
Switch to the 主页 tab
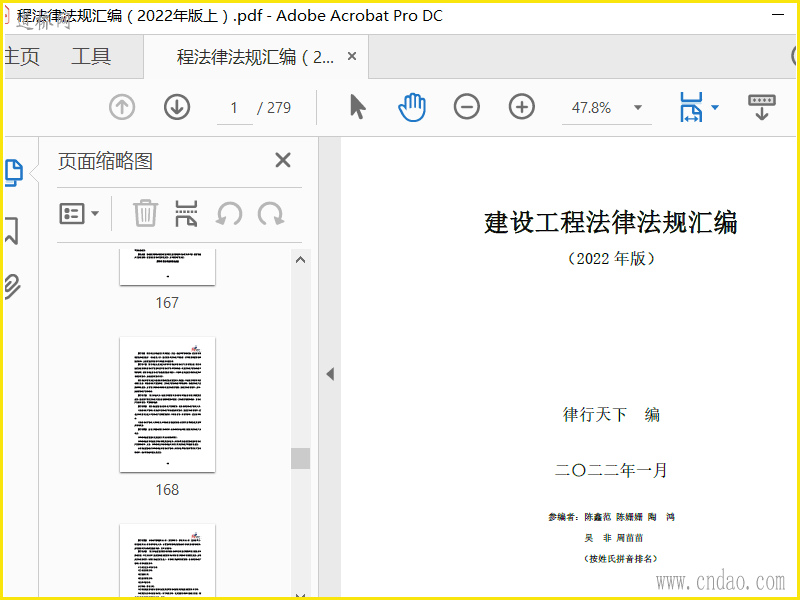[21, 56]
